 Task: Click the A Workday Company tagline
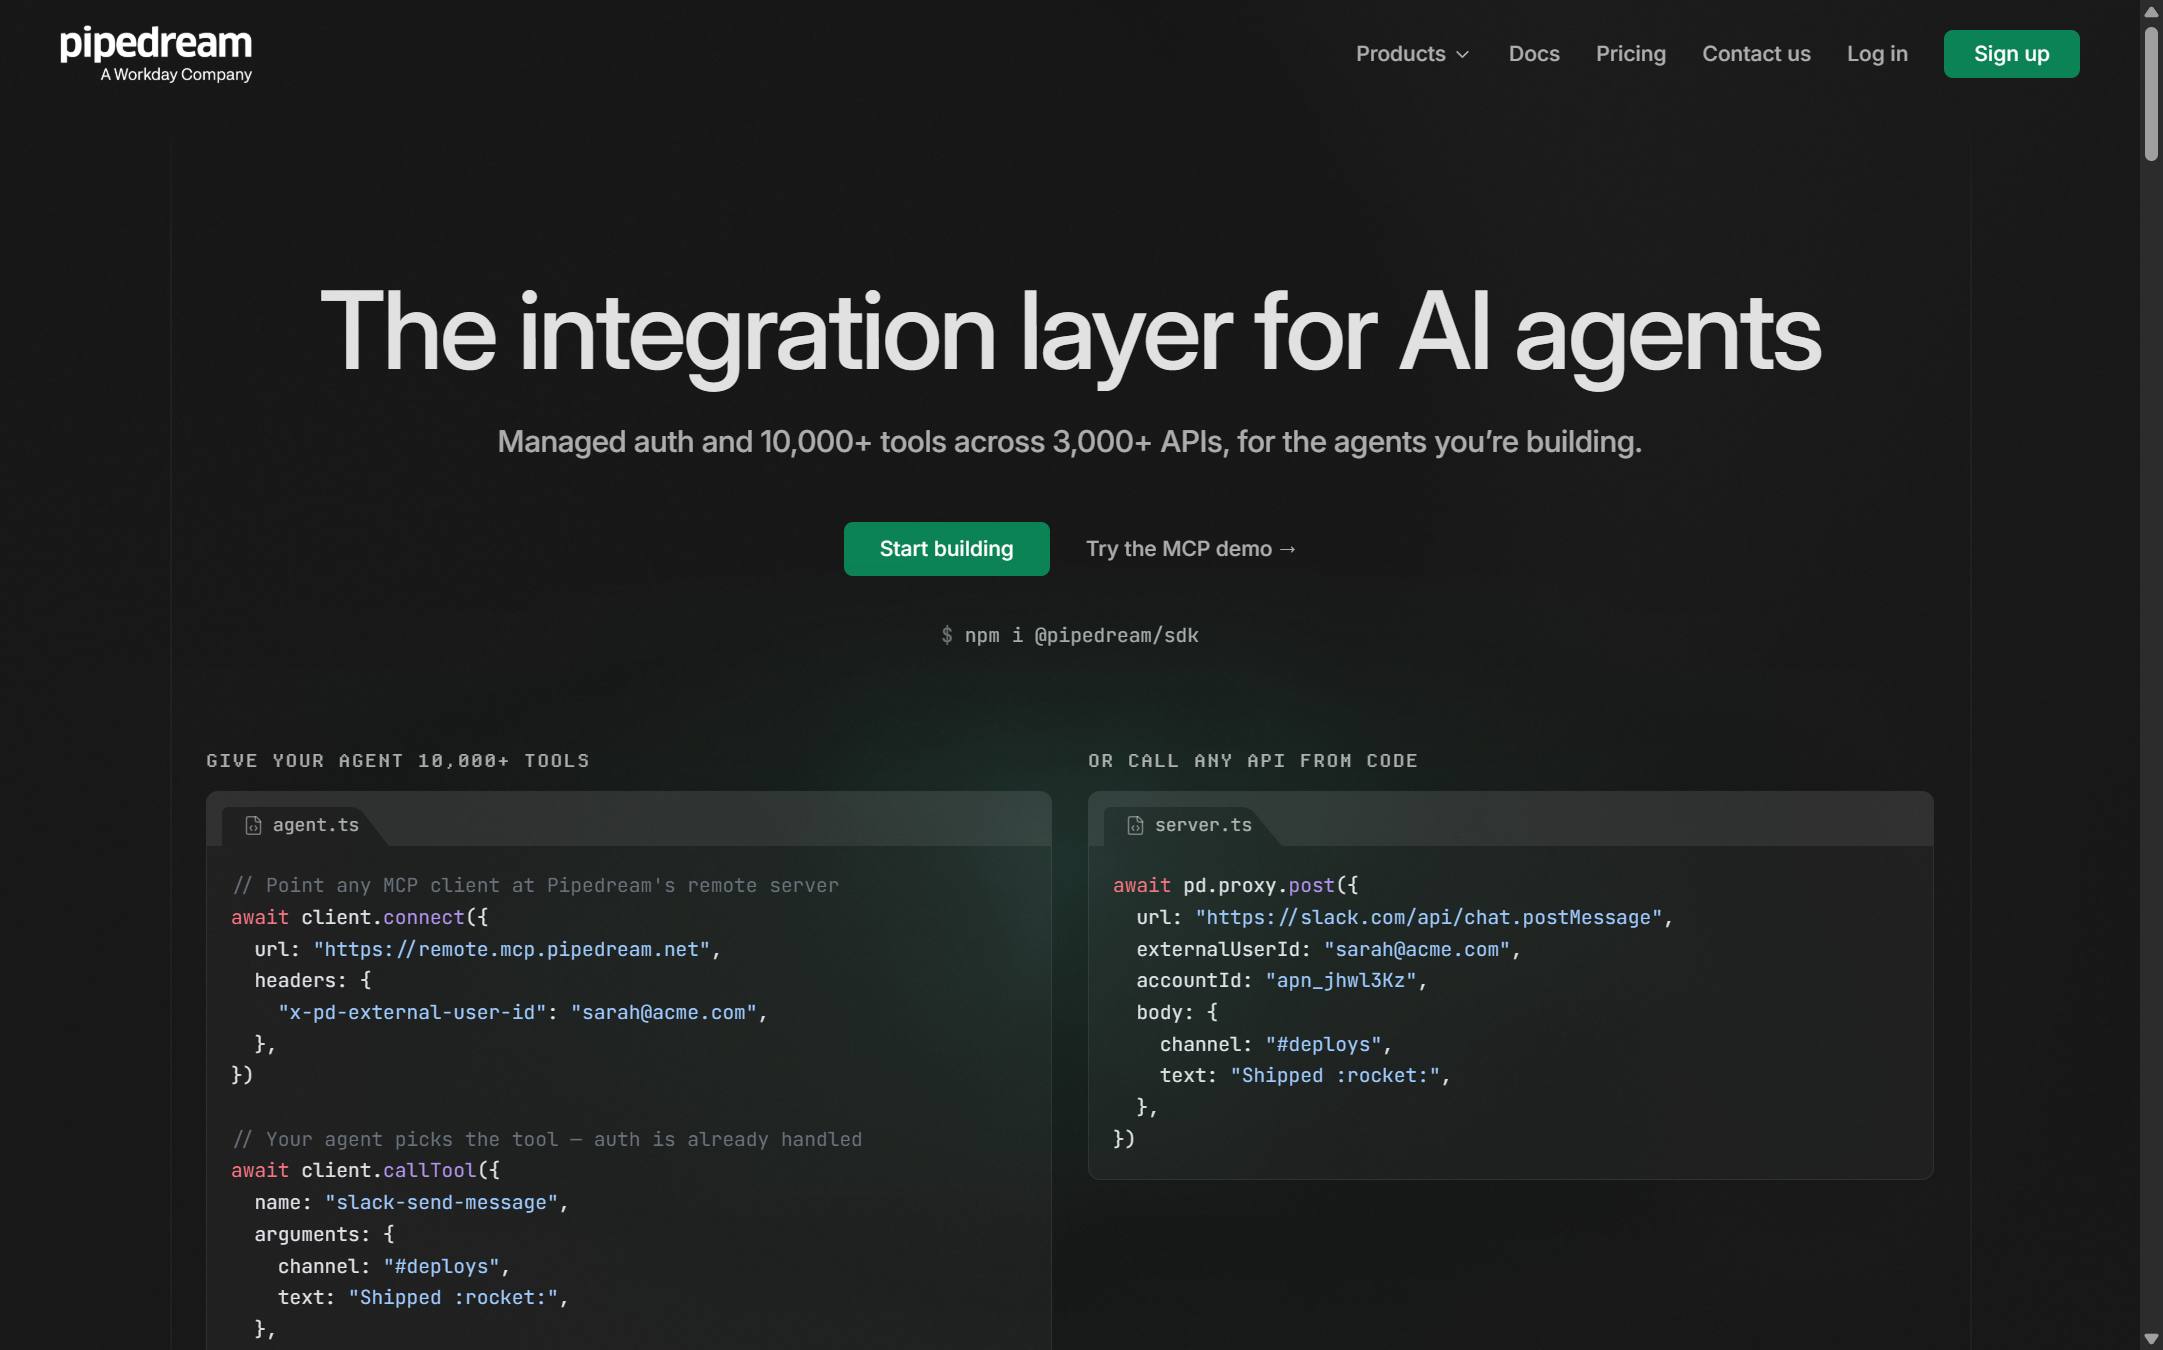176,75
